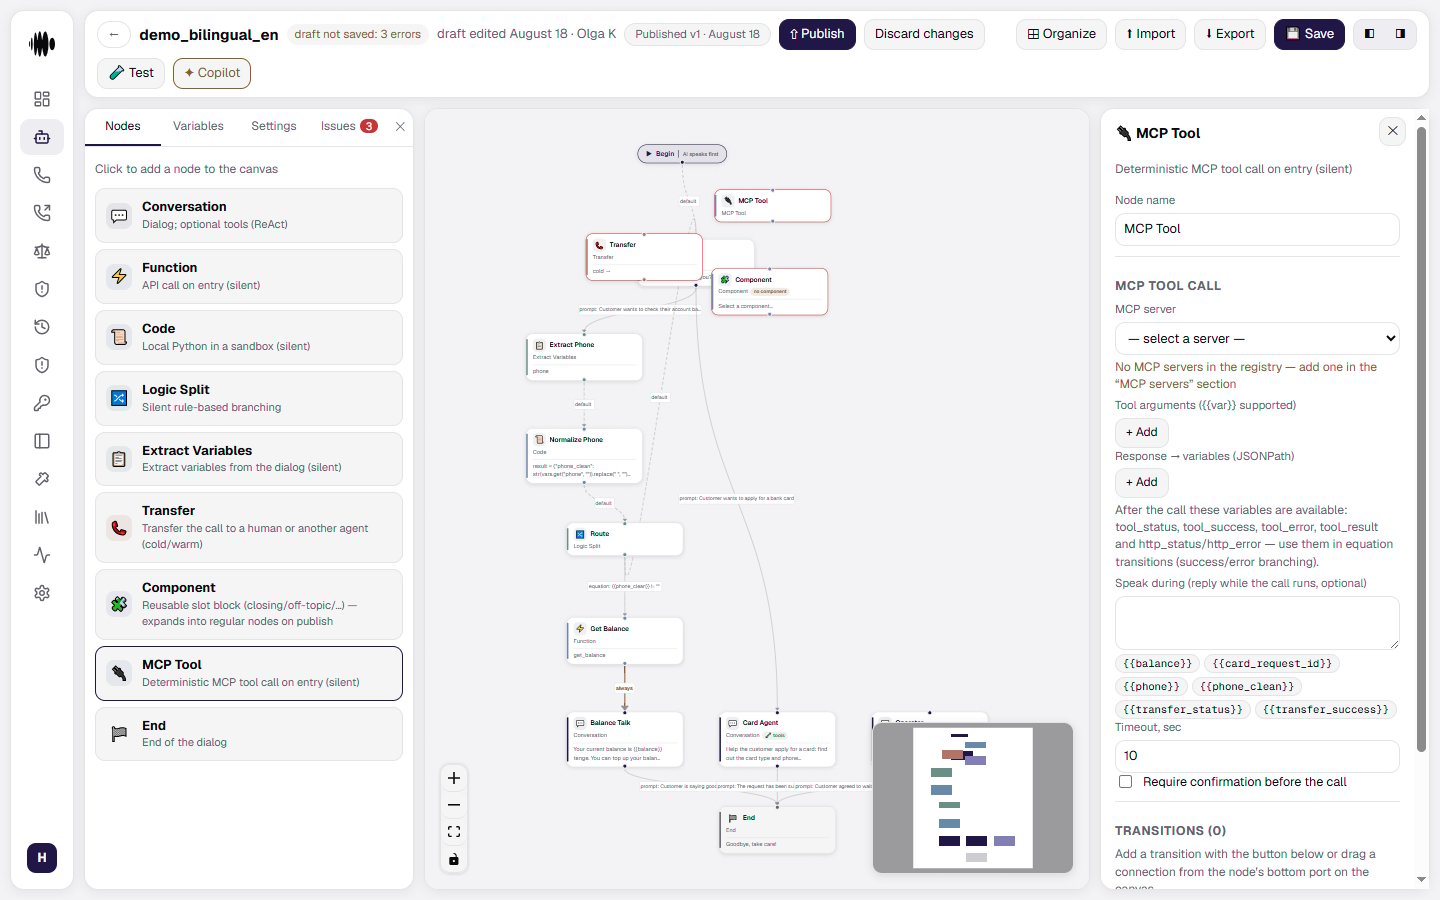This screenshot has height=900, width=1440.
Task: Open the Issues tab
Action: [x=348, y=126]
